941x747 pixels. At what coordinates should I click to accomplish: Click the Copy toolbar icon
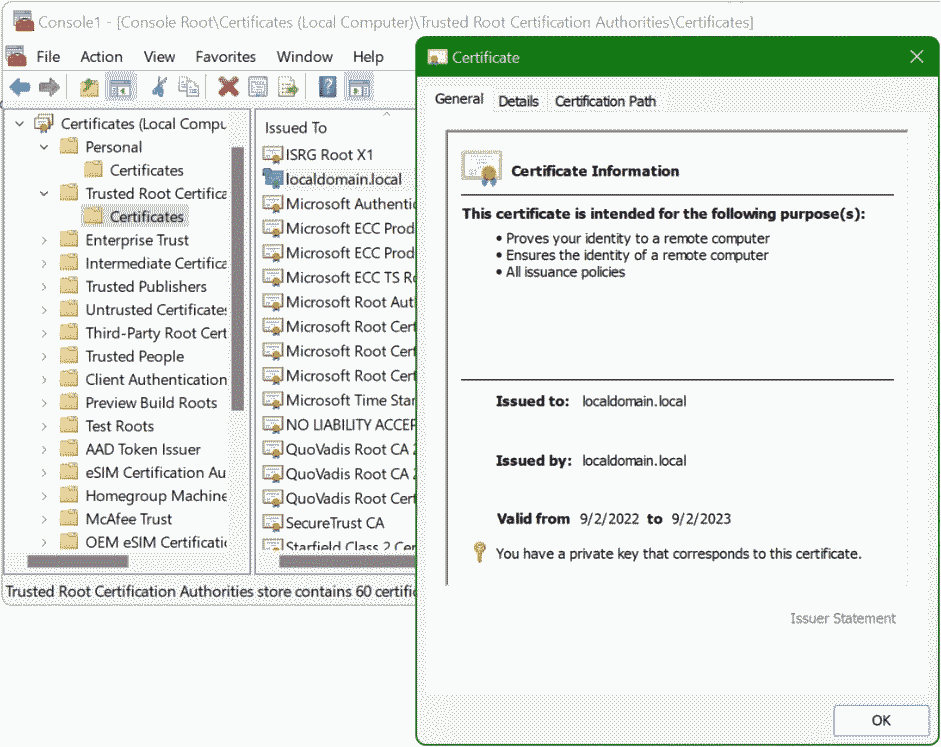tap(189, 87)
